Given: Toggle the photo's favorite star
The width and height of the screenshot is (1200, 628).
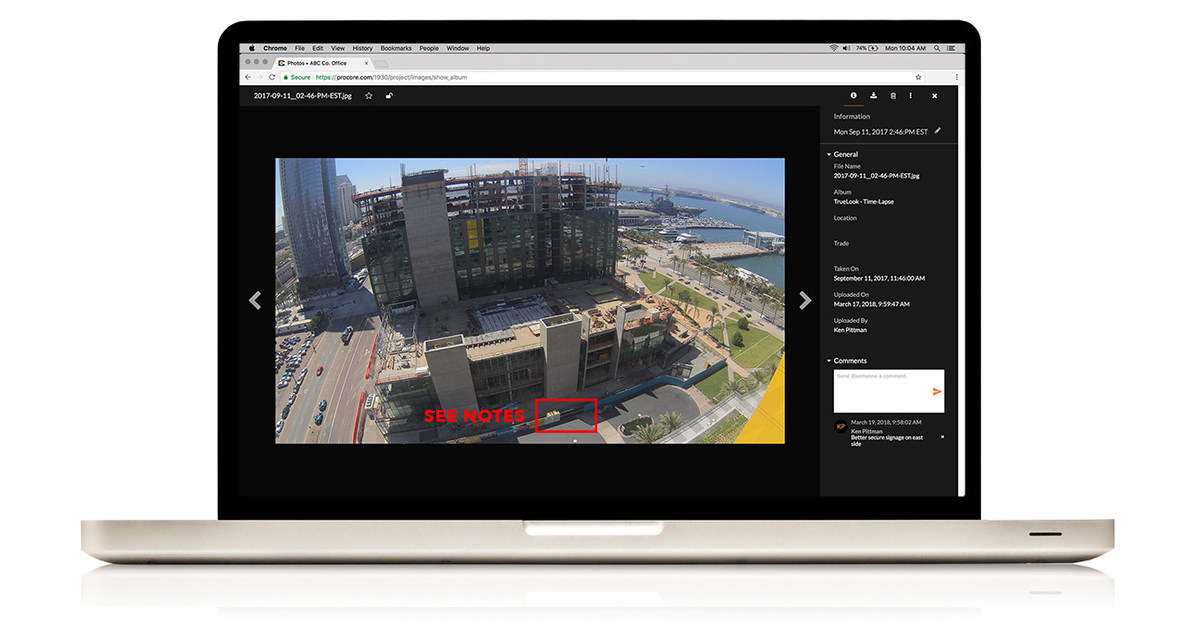Looking at the screenshot, I should (x=368, y=95).
